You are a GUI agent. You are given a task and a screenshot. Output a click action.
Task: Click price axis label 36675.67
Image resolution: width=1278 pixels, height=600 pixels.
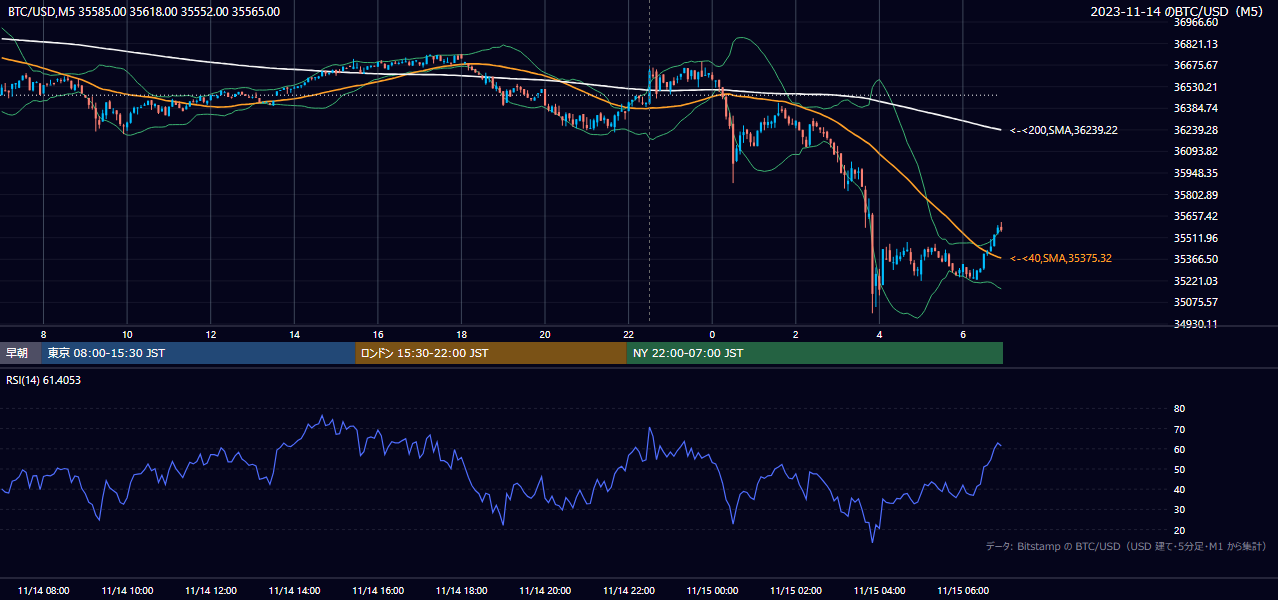click(x=1195, y=65)
